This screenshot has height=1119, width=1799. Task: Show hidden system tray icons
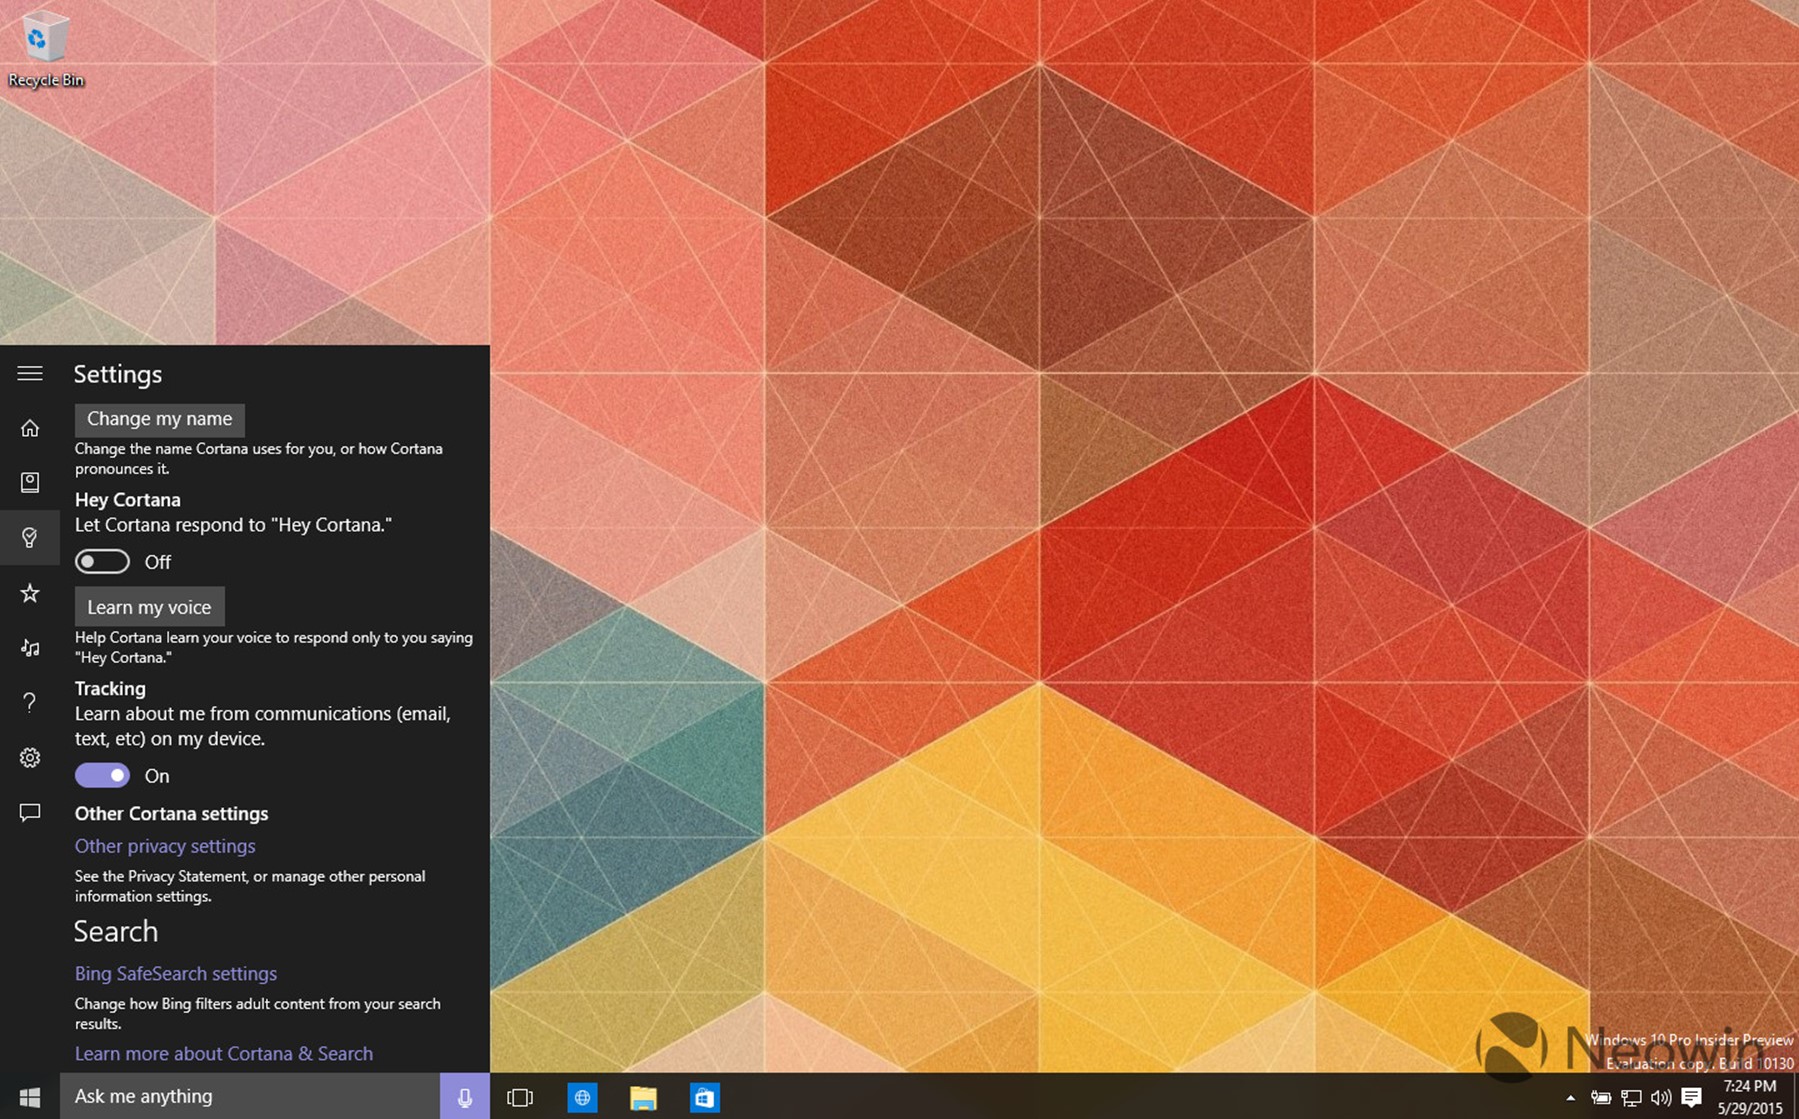1570,1097
